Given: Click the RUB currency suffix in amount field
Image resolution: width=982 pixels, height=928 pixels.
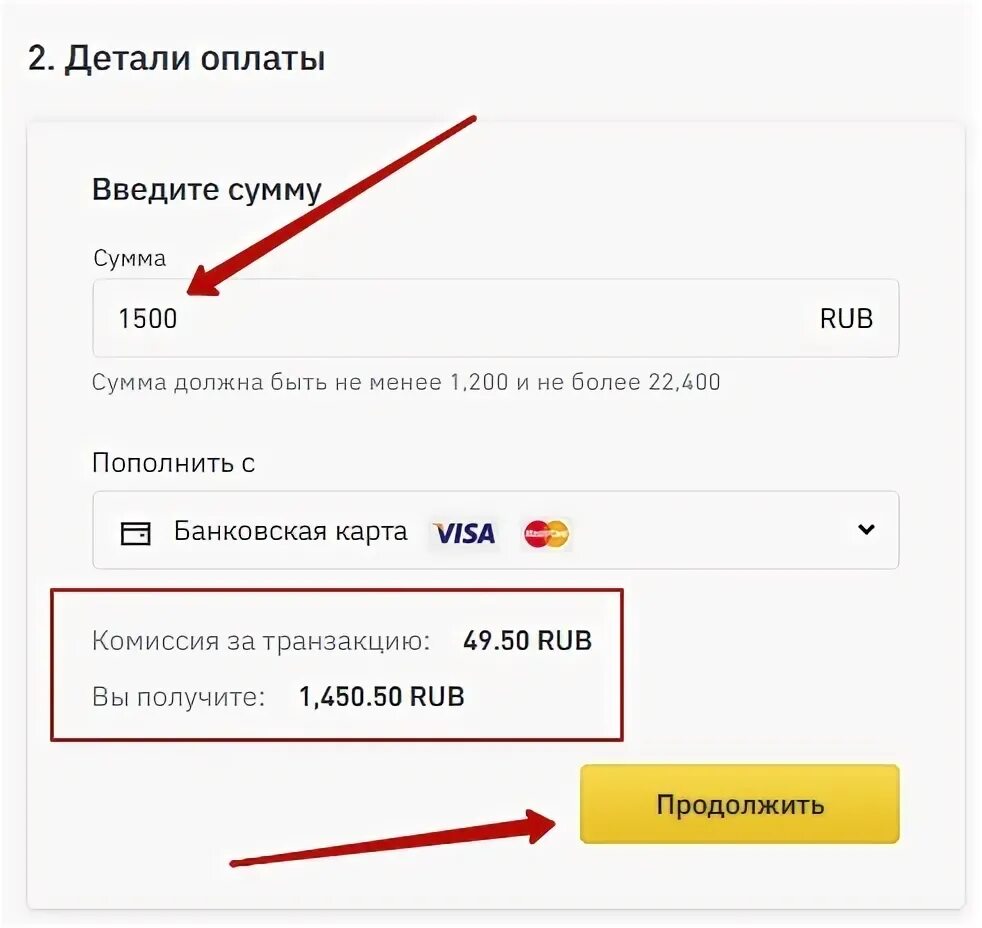Looking at the screenshot, I should pos(846,319).
